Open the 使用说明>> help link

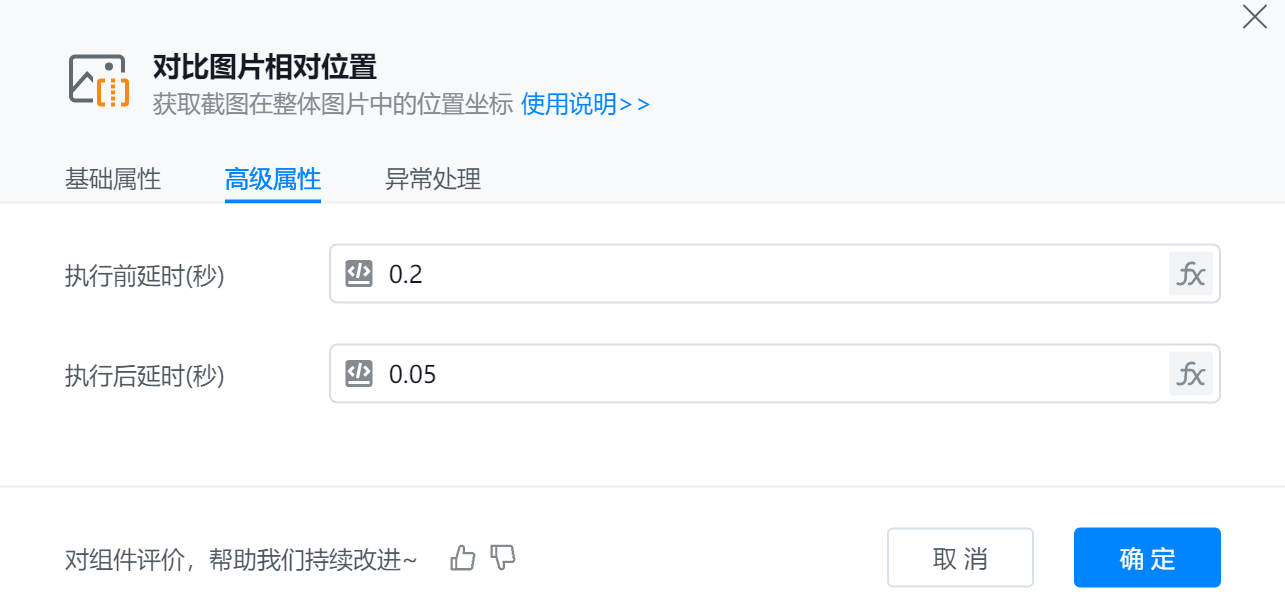(x=585, y=104)
